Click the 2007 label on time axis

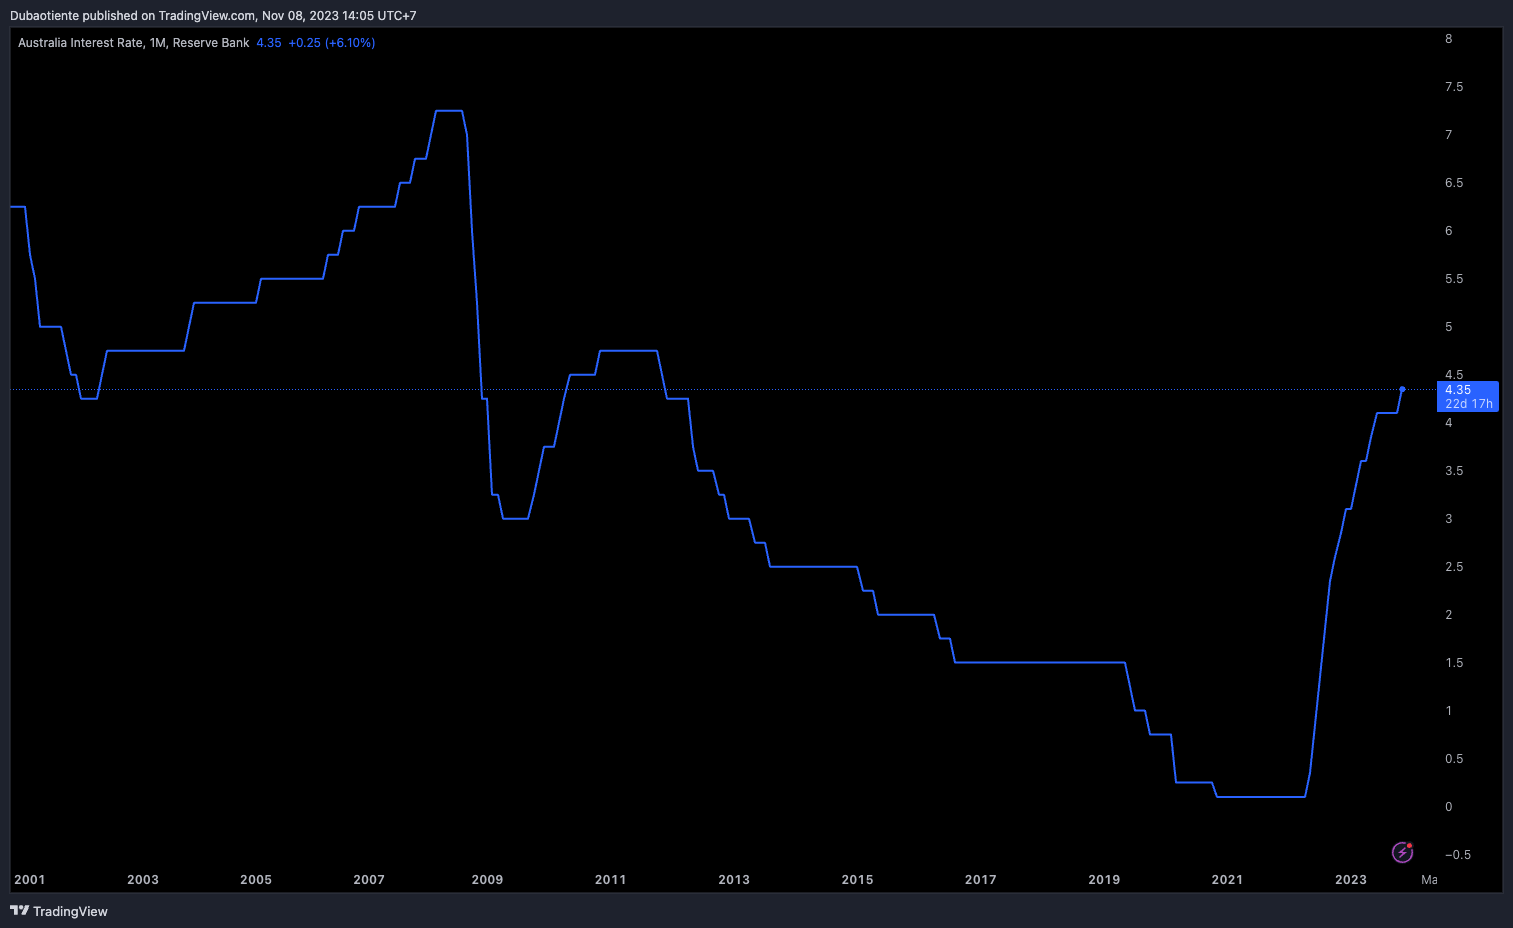point(369,880)
